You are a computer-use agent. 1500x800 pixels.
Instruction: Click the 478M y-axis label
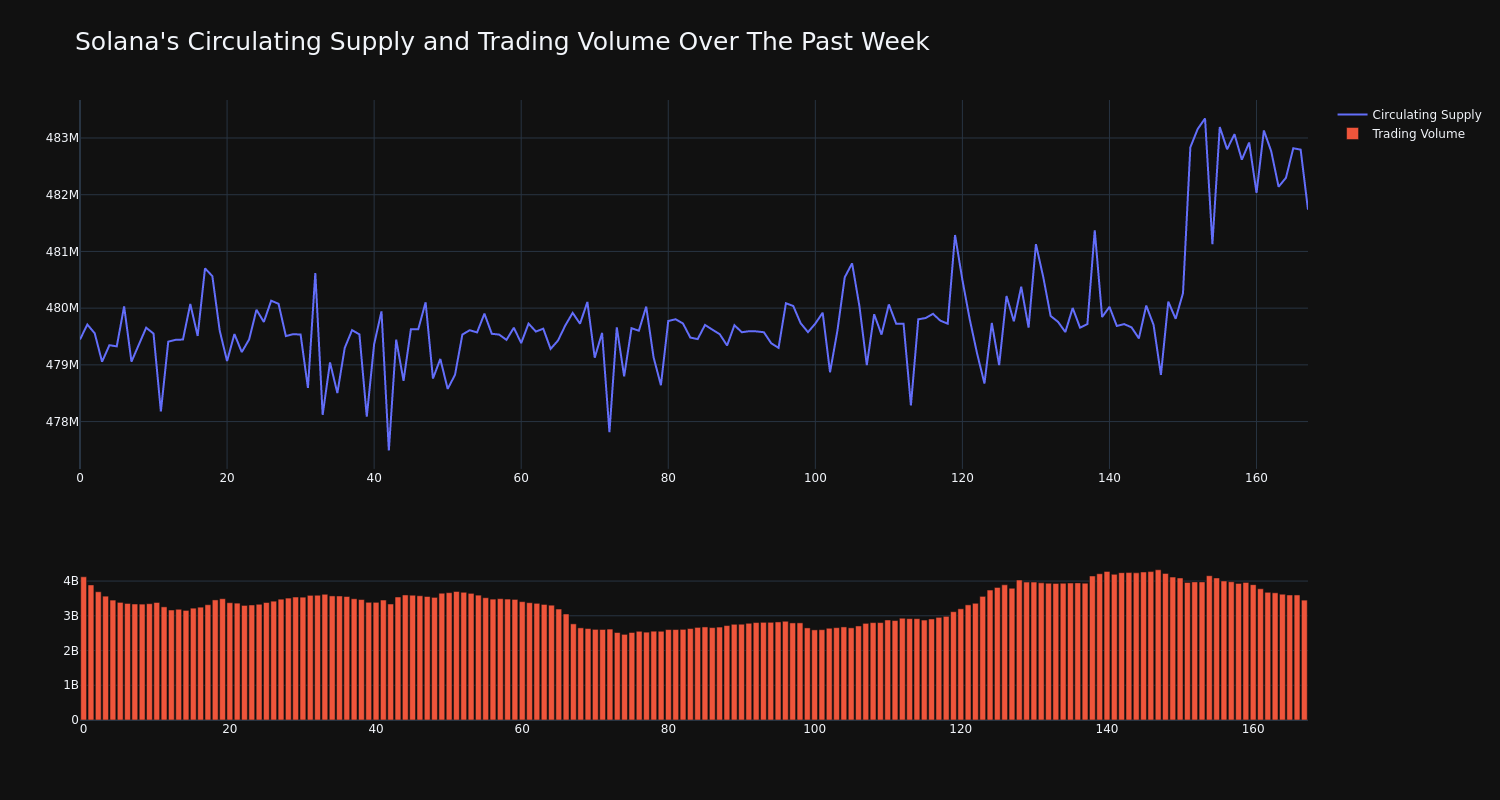click(62, 422)
